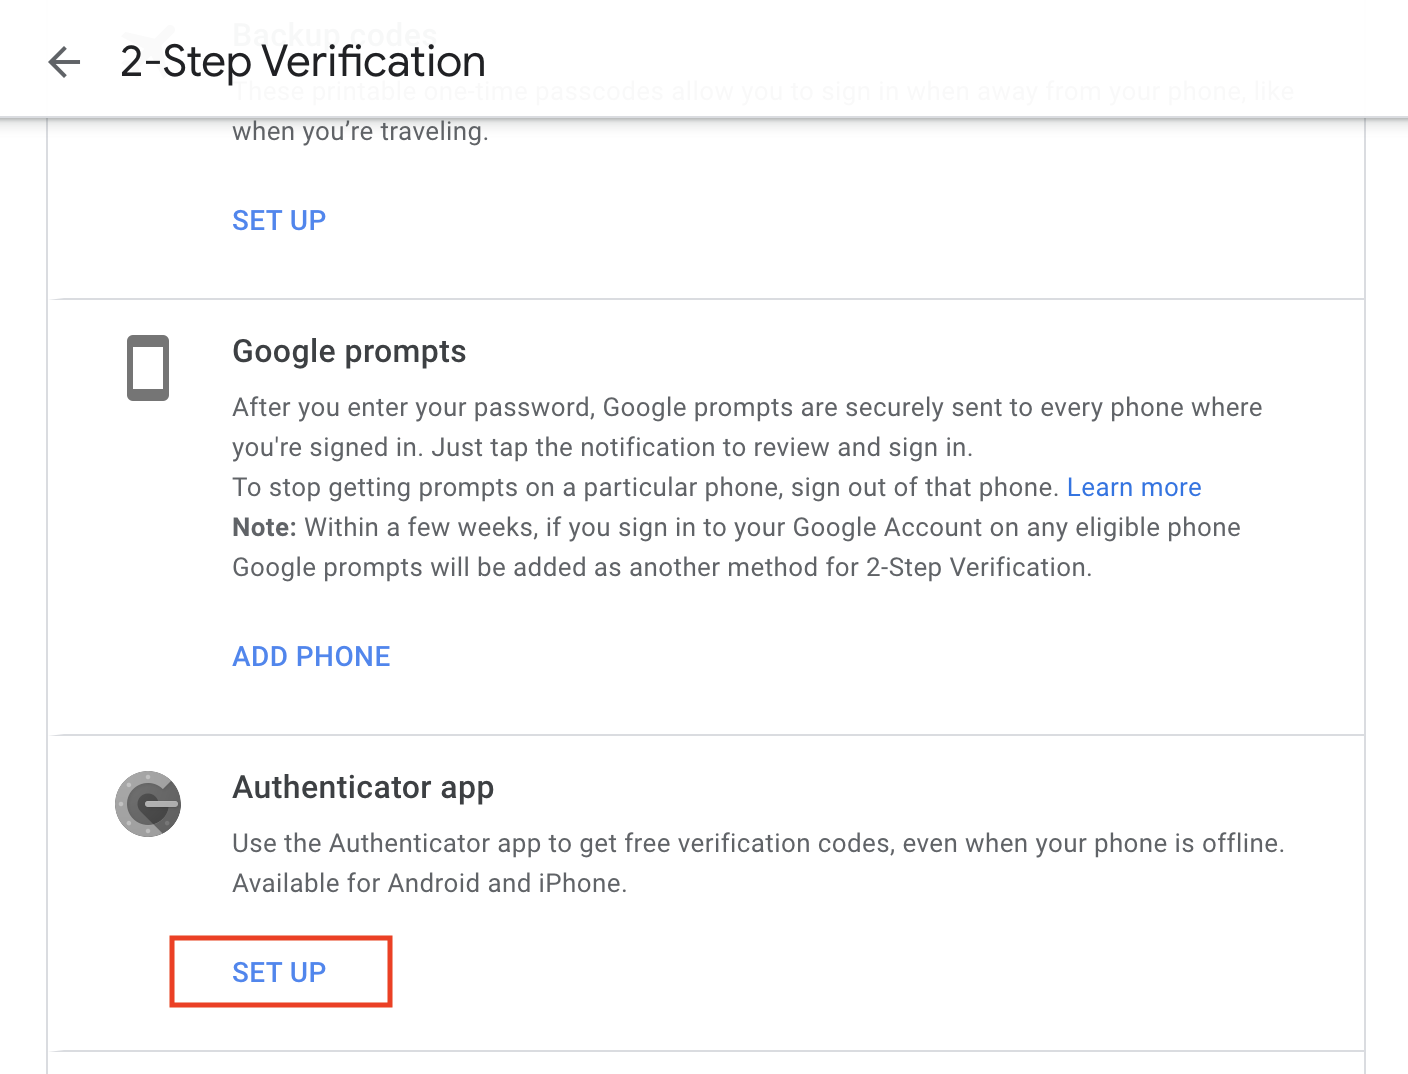Go back using the arrow icon
The width and height of the screenshot is (1408, 1074).
[64, 62]
